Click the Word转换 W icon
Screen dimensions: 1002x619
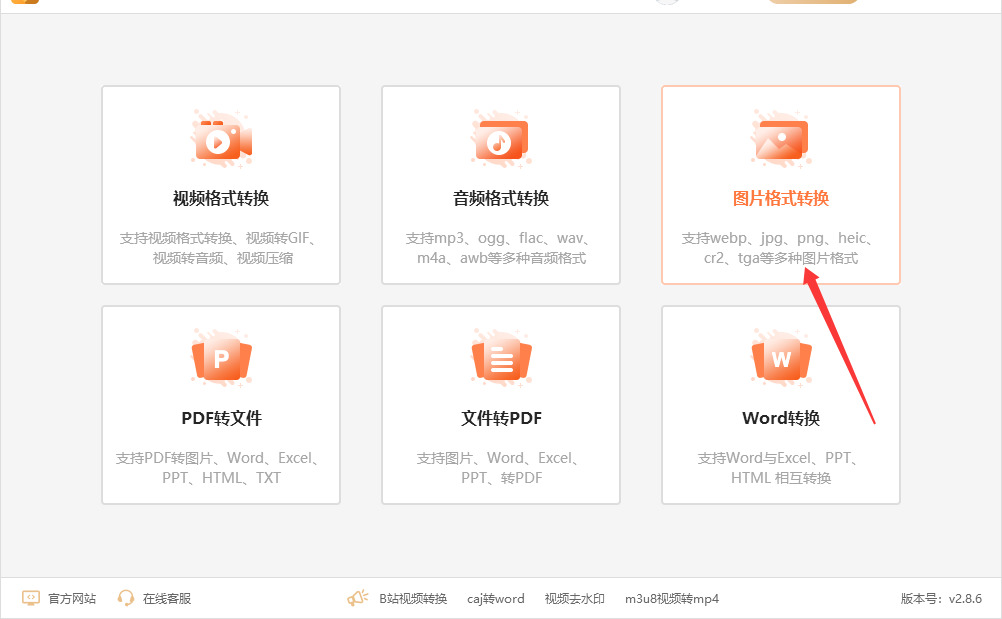(781, 359)
